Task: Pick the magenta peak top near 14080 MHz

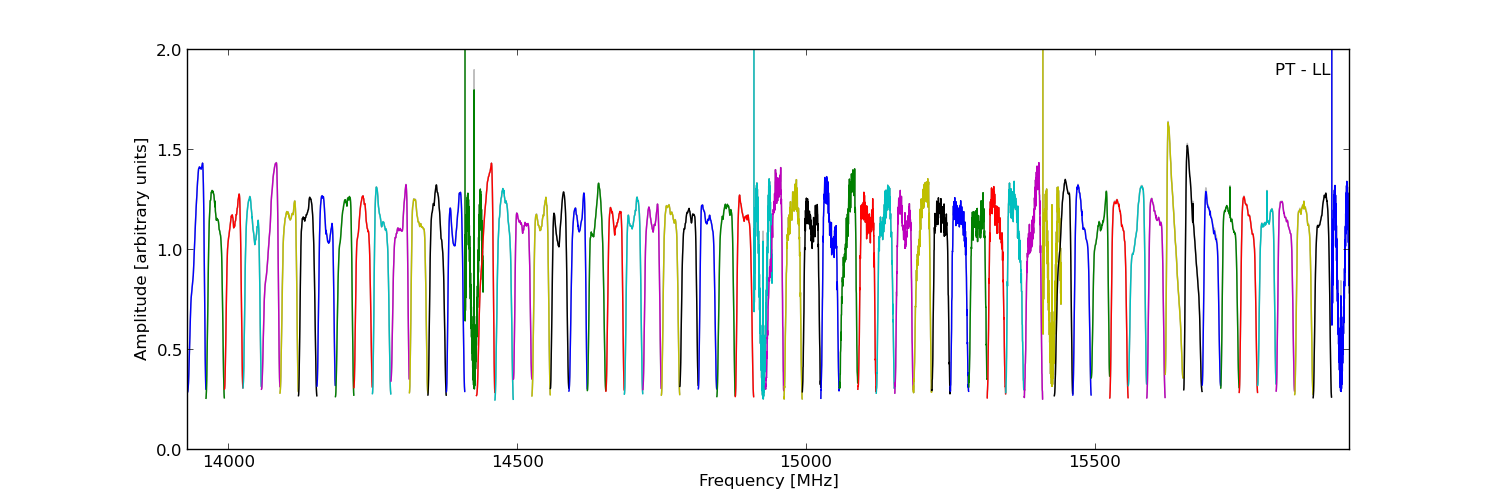Action: [x=276, y=163]
